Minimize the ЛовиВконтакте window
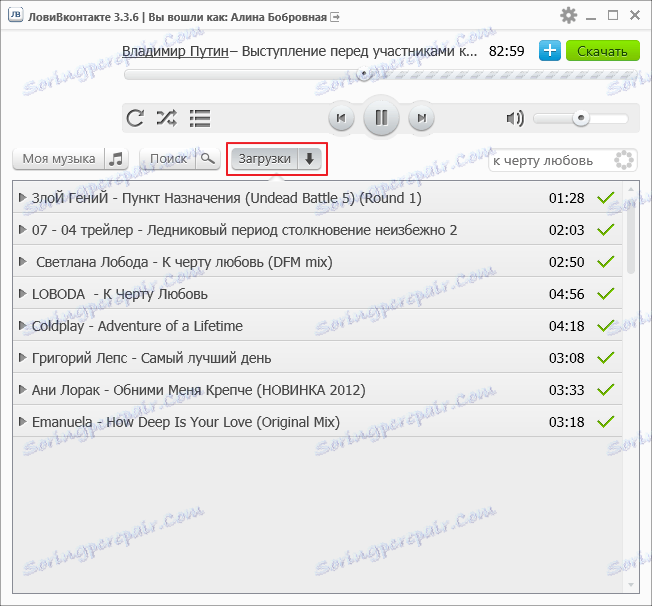 590,17
